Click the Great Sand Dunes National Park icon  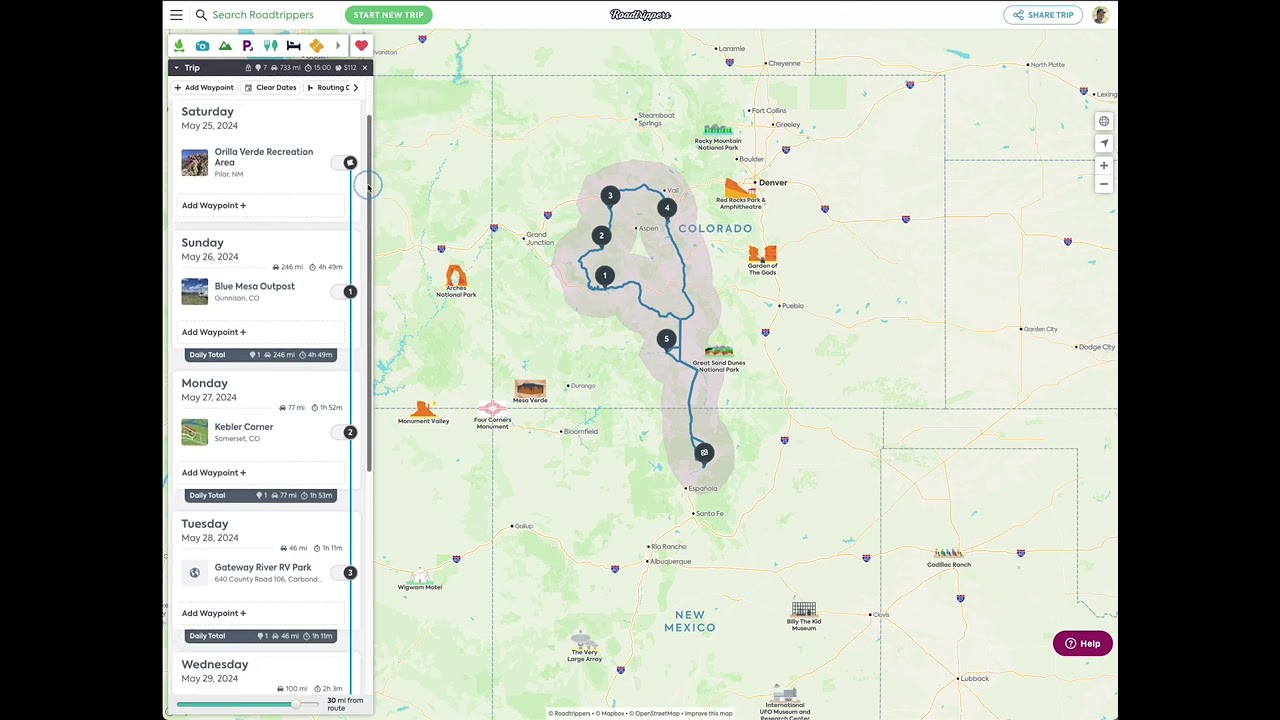(x=719, y=351)
